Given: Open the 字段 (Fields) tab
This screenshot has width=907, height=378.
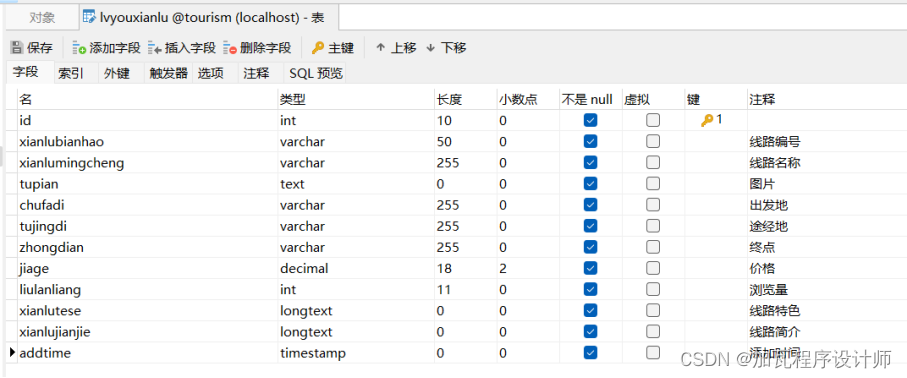Looking at the screenshot, I should [x=25, y=72].
